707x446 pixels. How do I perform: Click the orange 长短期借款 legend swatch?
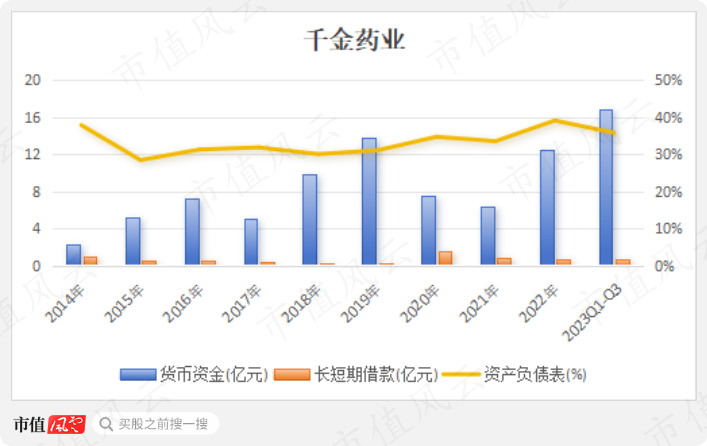coord(292,375)
